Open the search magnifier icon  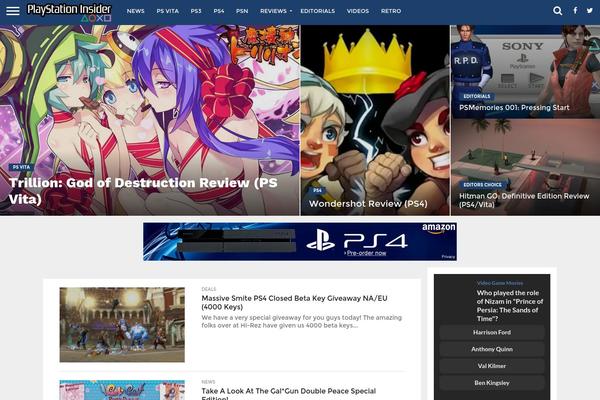point(558,11)
